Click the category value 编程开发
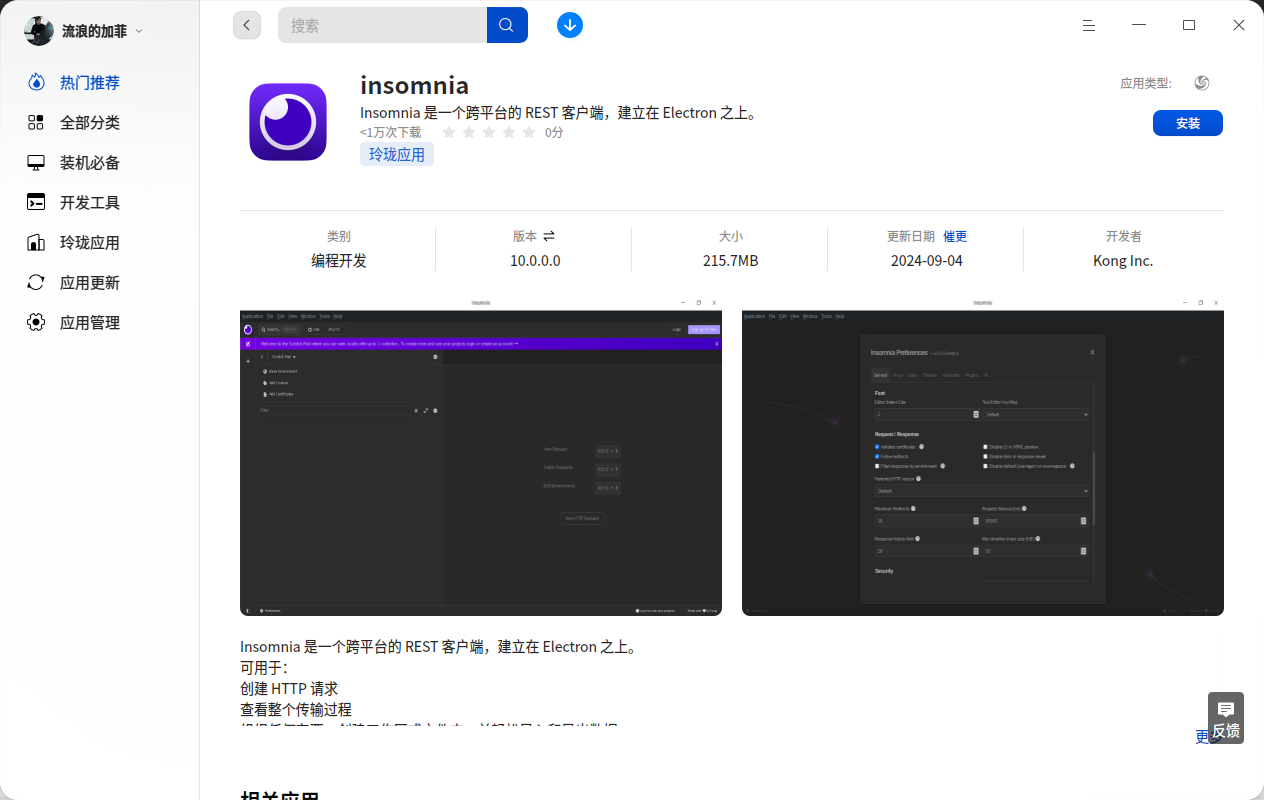Screen dimensions: 1264x800 [x=339, y=261]
